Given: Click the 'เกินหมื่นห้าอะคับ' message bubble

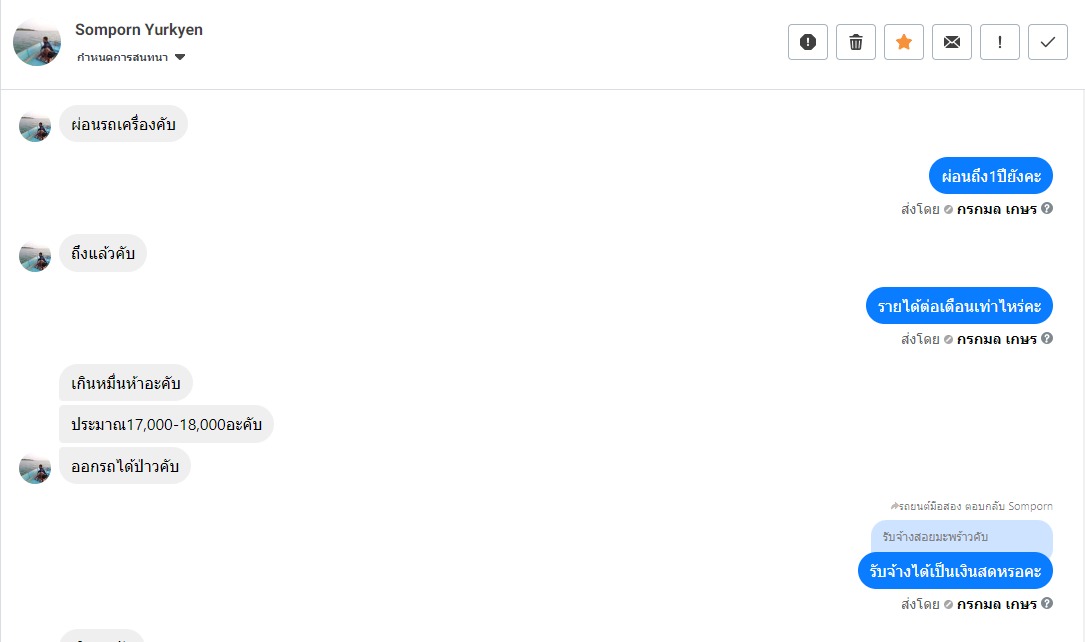Looking at the screenshot, I should (x=126, y=383).
